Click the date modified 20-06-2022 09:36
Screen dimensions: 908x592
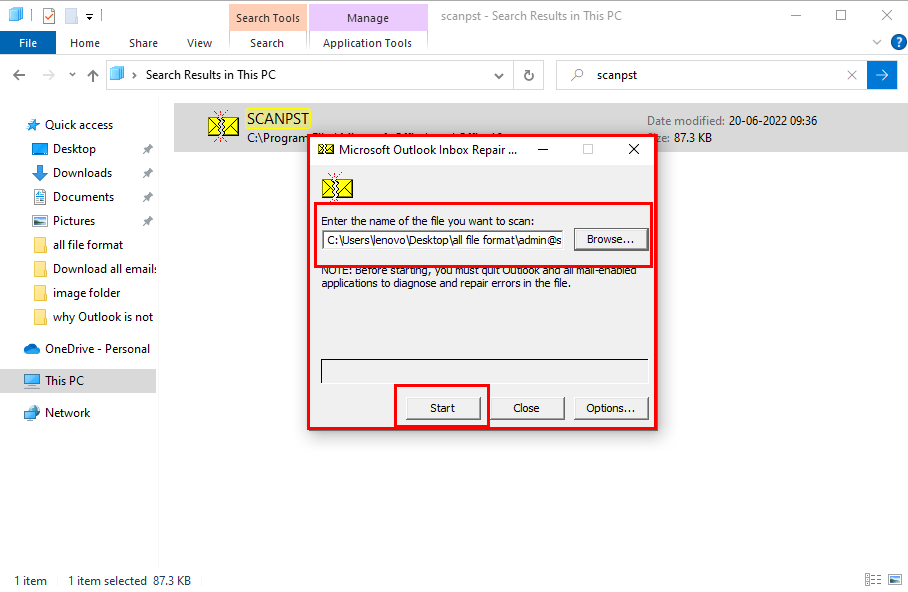772,120
